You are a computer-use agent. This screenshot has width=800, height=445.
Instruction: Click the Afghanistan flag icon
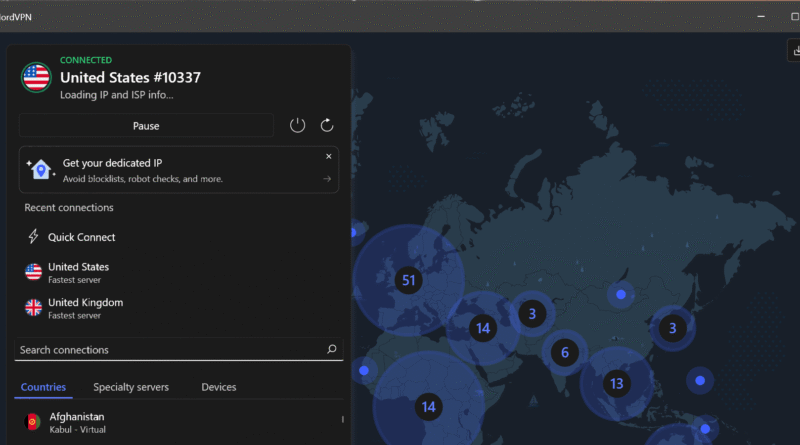pyautogui.click(x=33, y=422)
